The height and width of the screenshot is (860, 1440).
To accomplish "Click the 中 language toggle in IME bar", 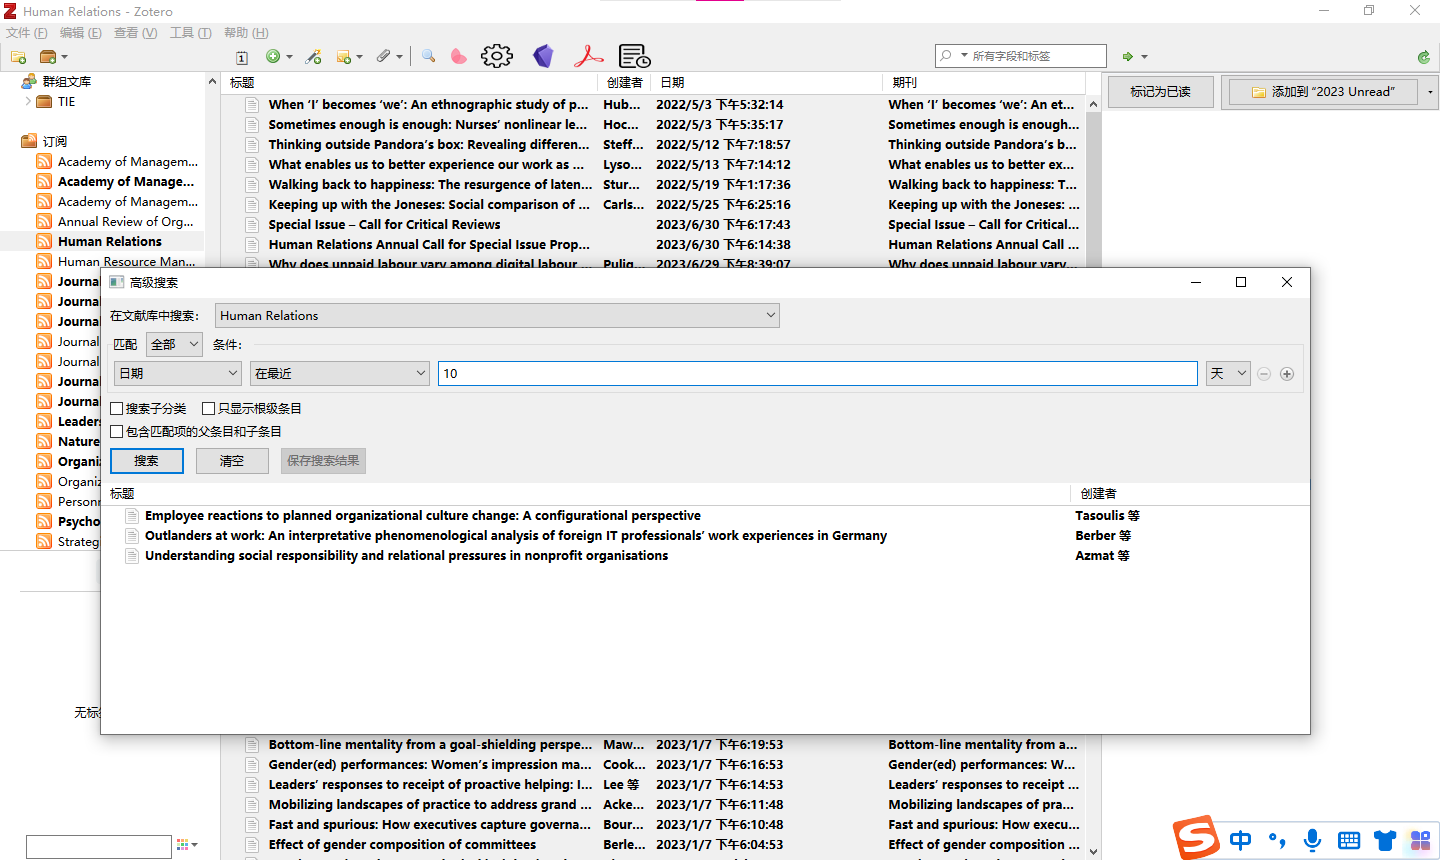I will pos(1241,840).
